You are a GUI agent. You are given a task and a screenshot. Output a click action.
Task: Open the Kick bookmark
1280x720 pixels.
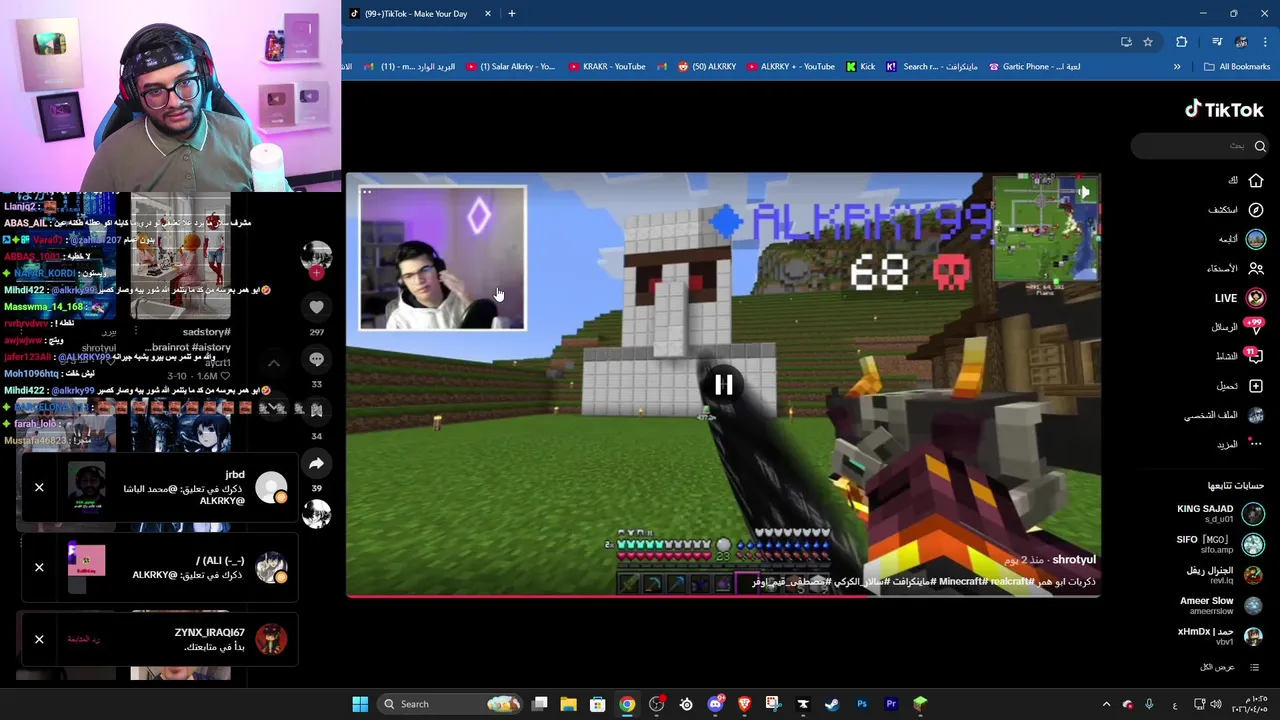tap(860, 67)
